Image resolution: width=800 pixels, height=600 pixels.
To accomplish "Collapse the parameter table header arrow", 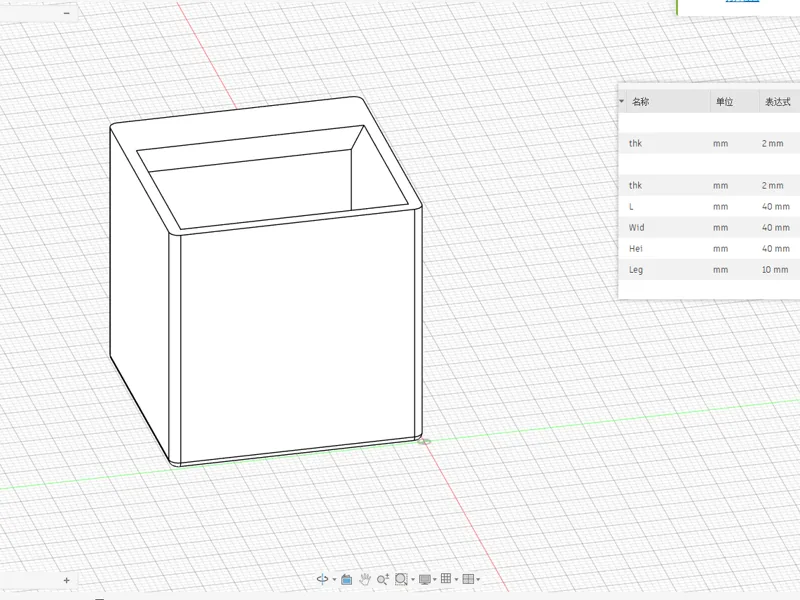I will tap(621, 102).
